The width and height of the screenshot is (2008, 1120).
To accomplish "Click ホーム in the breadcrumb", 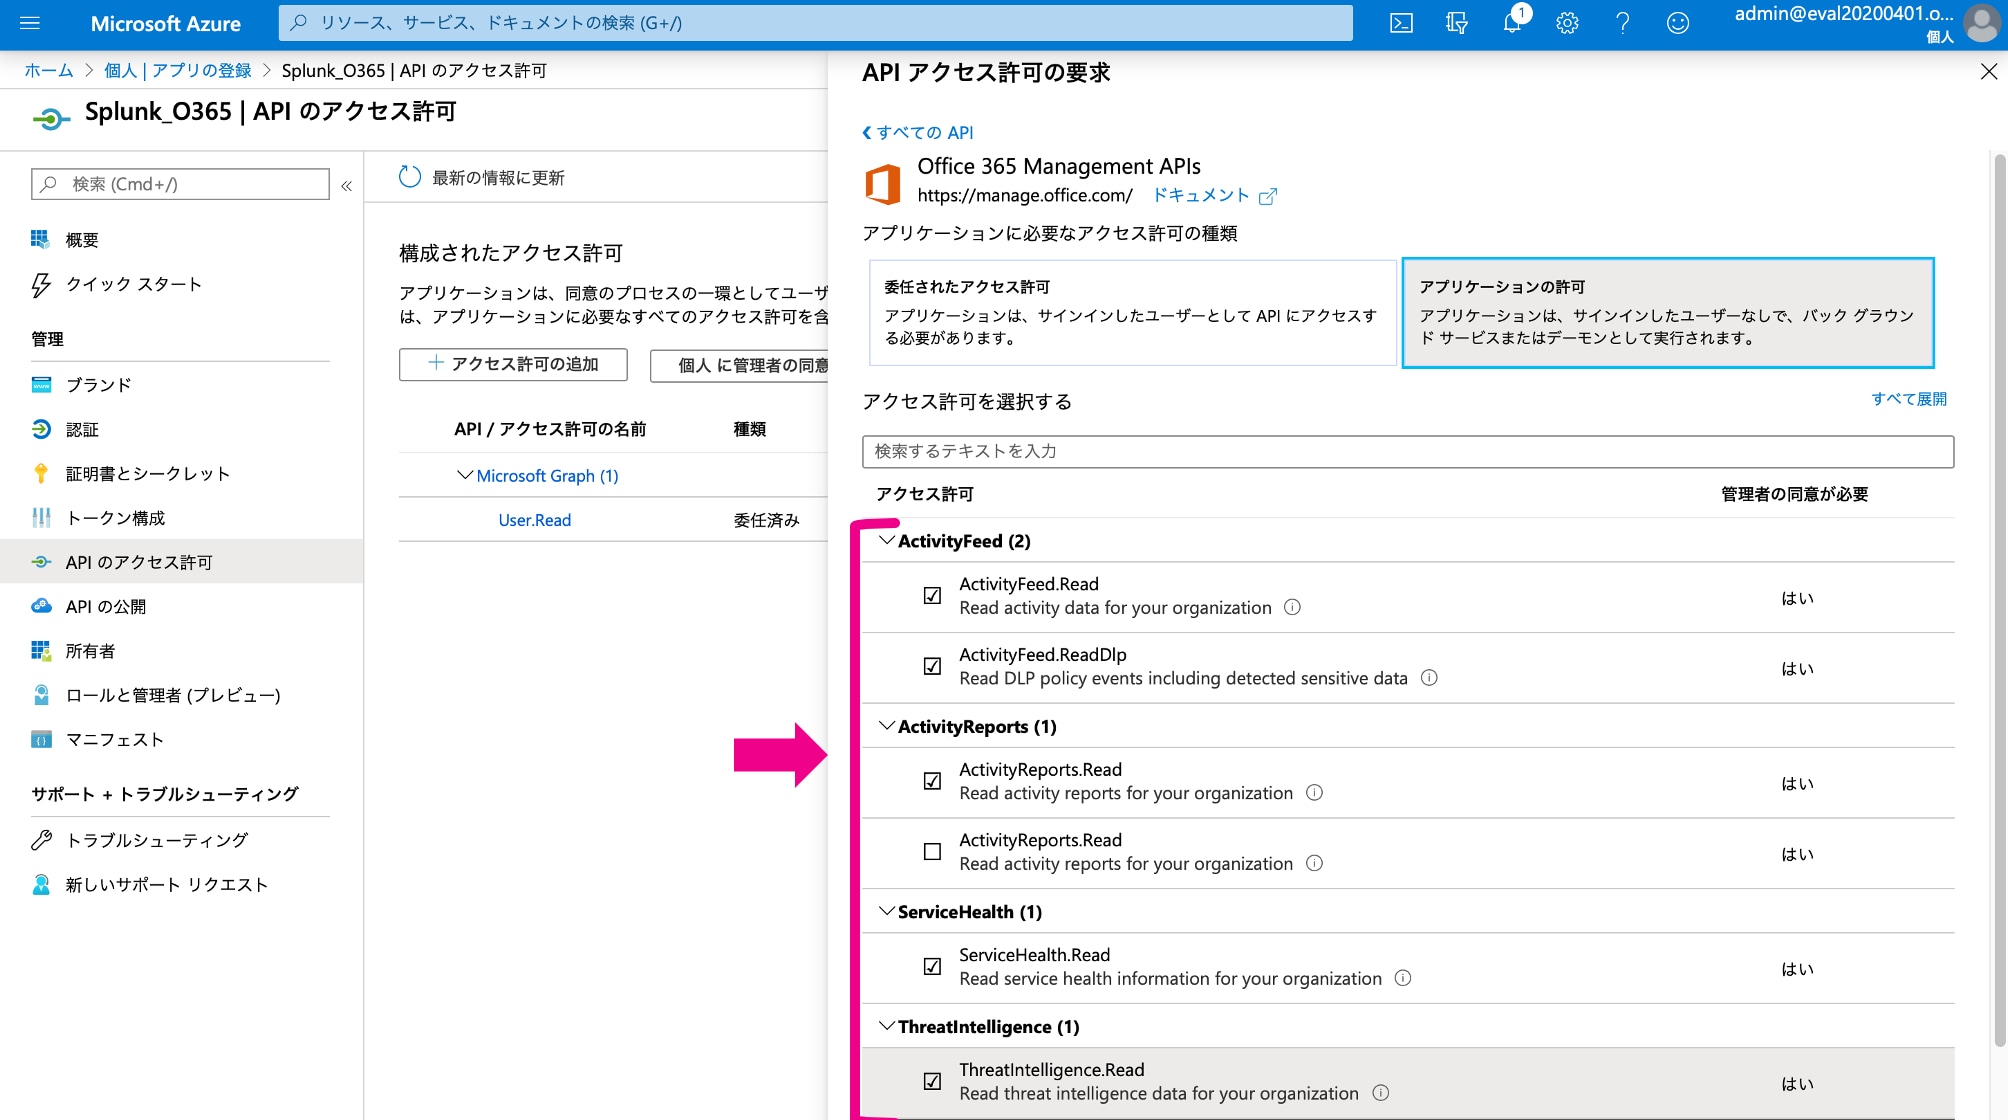I will (x=48, y=70).
